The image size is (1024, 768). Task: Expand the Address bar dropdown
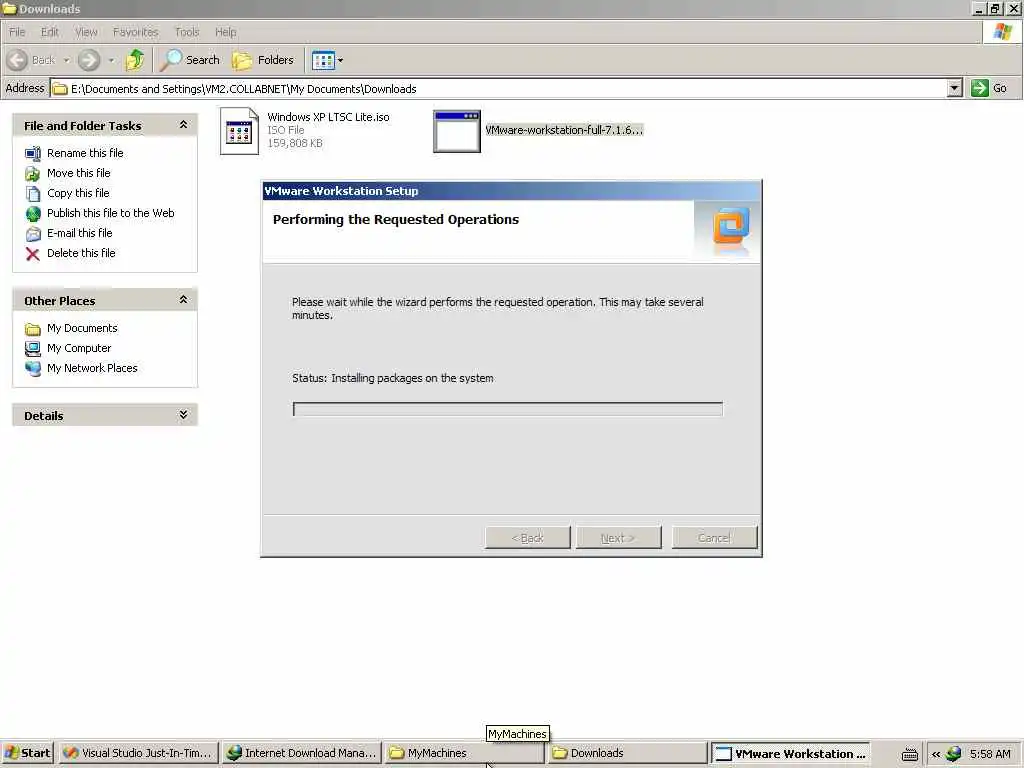tap(954, 88)
